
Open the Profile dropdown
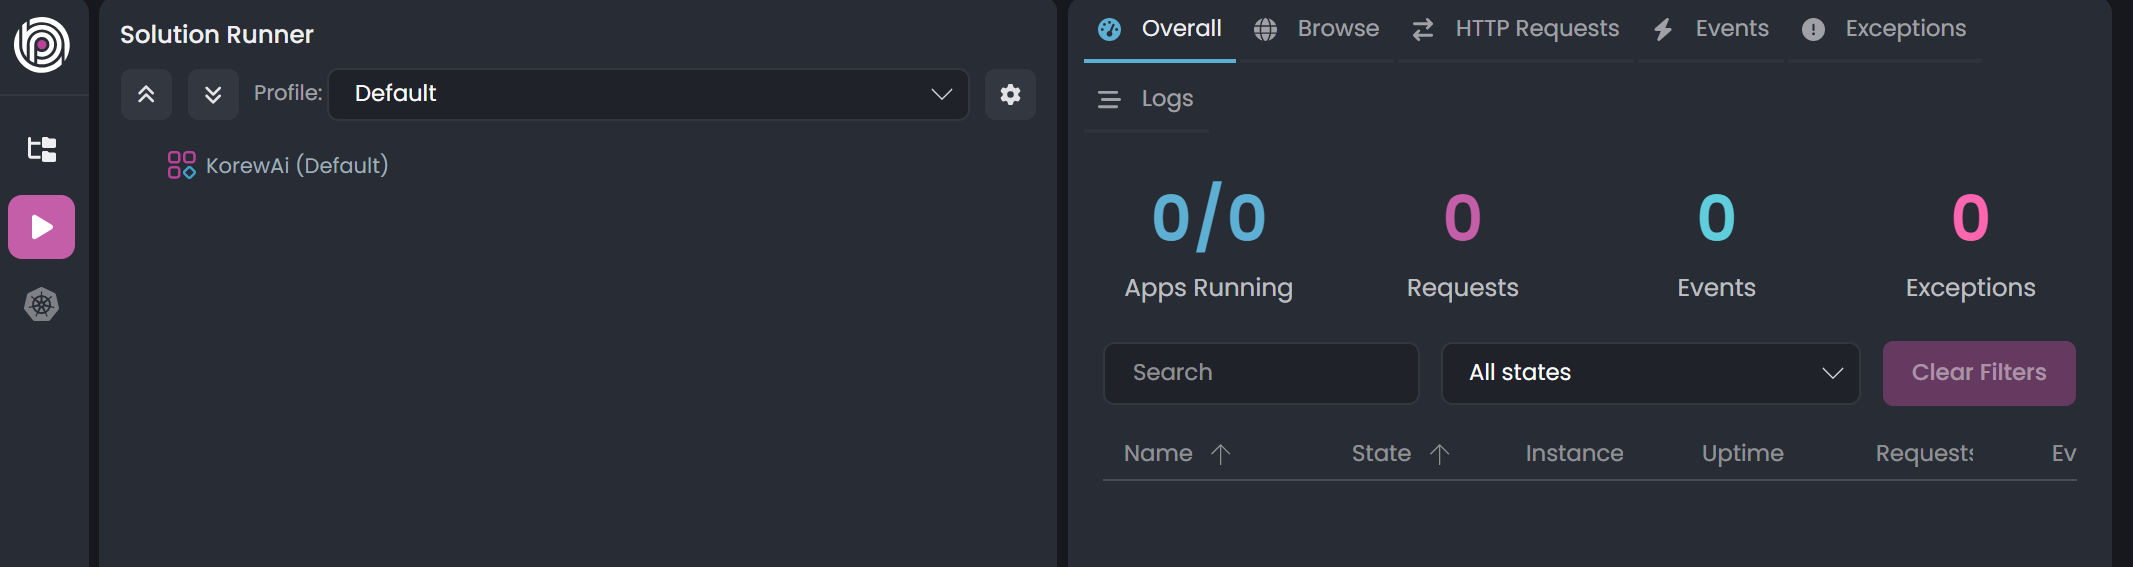pos(648,94)
